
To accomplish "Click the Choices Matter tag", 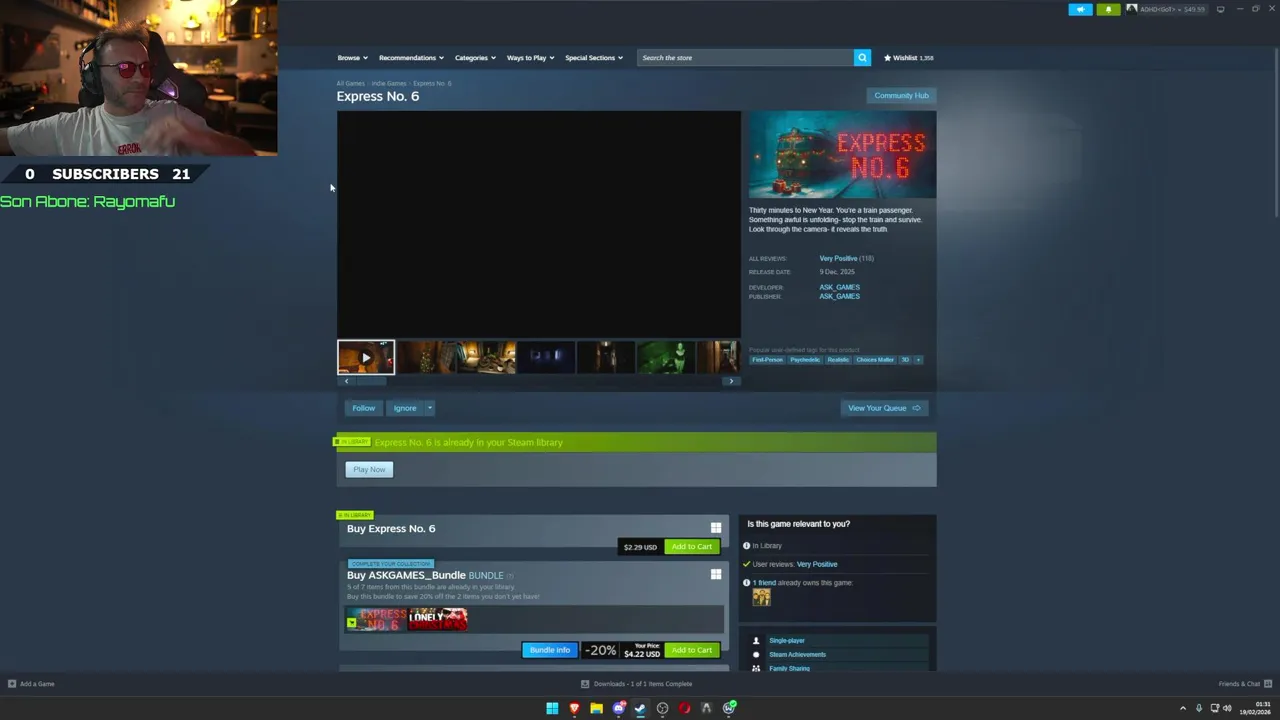I will [x=875, y=360].
